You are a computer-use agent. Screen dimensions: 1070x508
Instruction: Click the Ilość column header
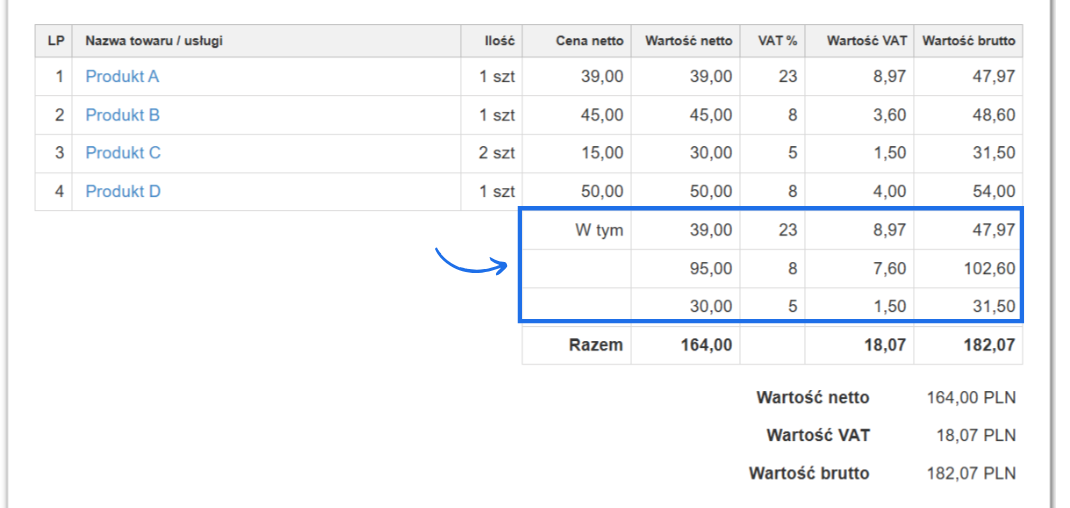[501, 41]
